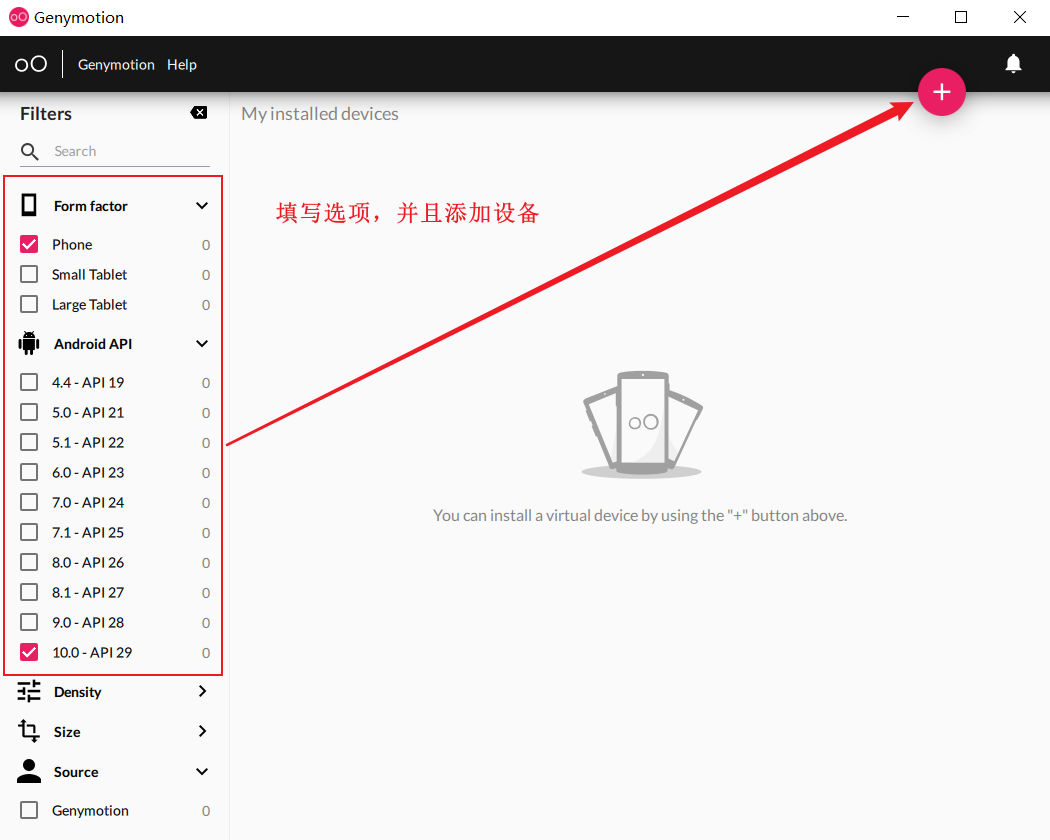Uncheck the Phone checkbox
1050x840 pixels.
[x=29, y=244]
